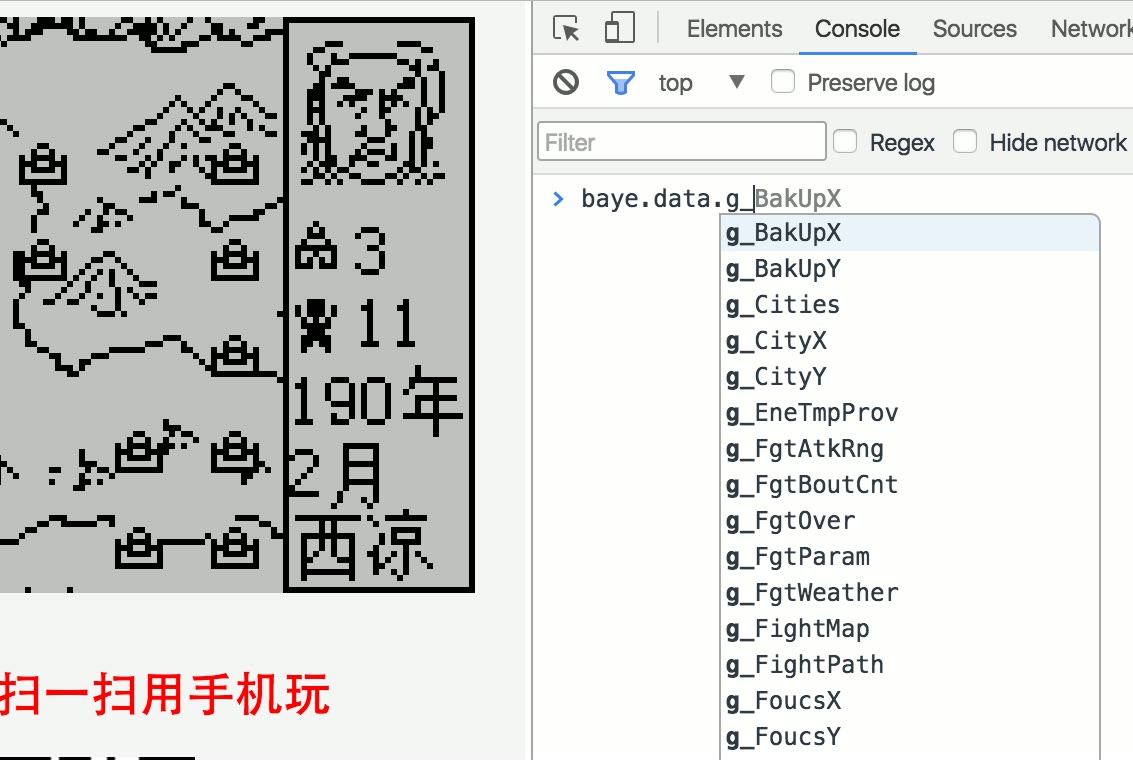1133x760 pixels.
Task: Enable the Preserve log checkbox
Action: [783, 82]
